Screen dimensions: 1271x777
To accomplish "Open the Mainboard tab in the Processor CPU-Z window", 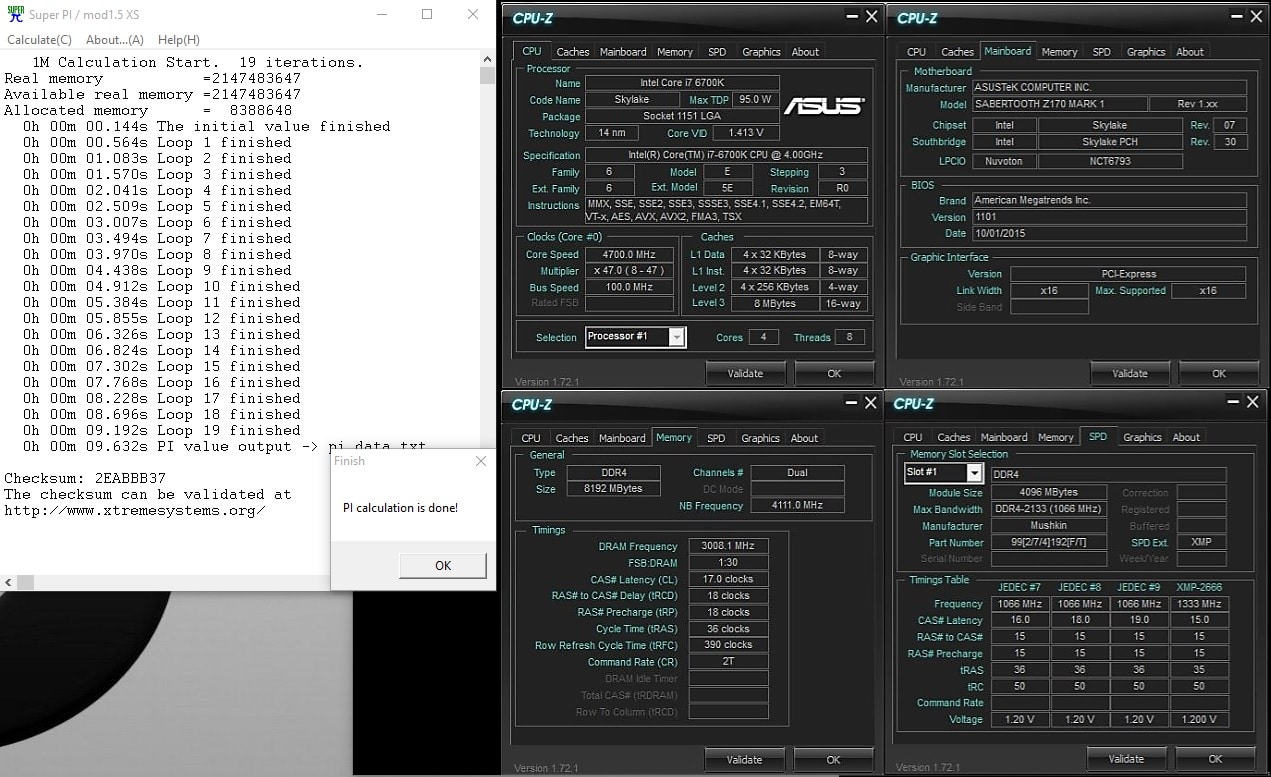I will tap(623, 52).
